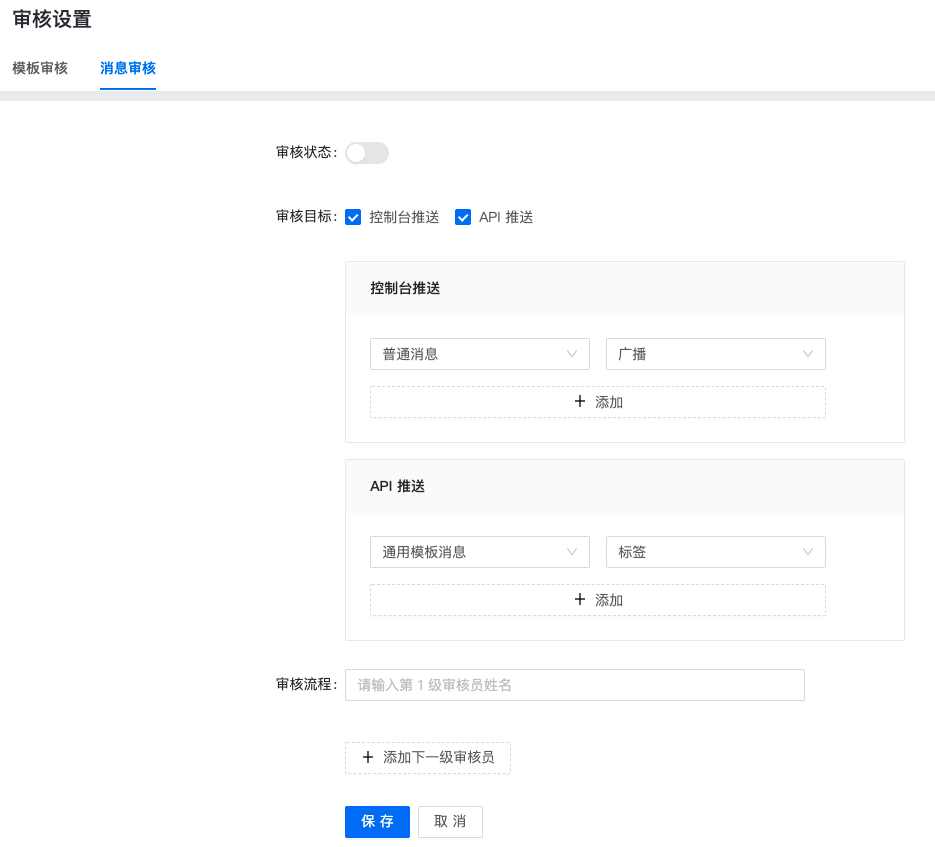The height and width of the screenshot is (847, 935).
Task: Click the 审核状态 label
Action: pyautogui.click(x=306, y=152)
